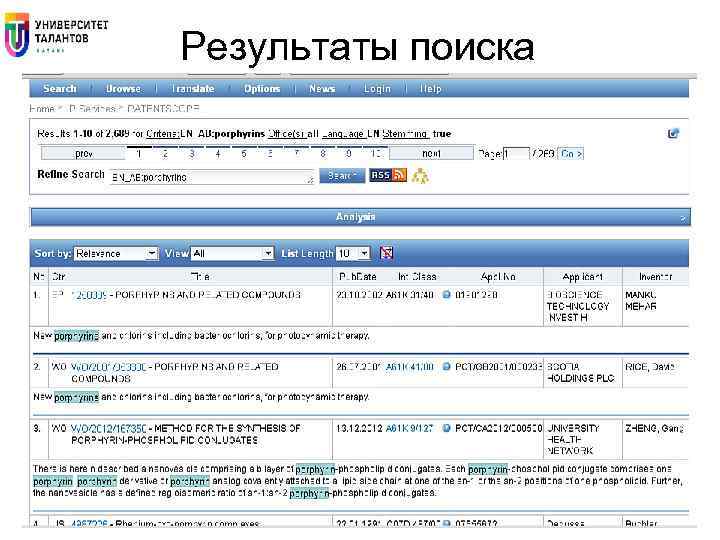Image resolution: width=720 pixels, height=540 pixels.
Task: Click the Language link in results summary
Action: point(344,134)
